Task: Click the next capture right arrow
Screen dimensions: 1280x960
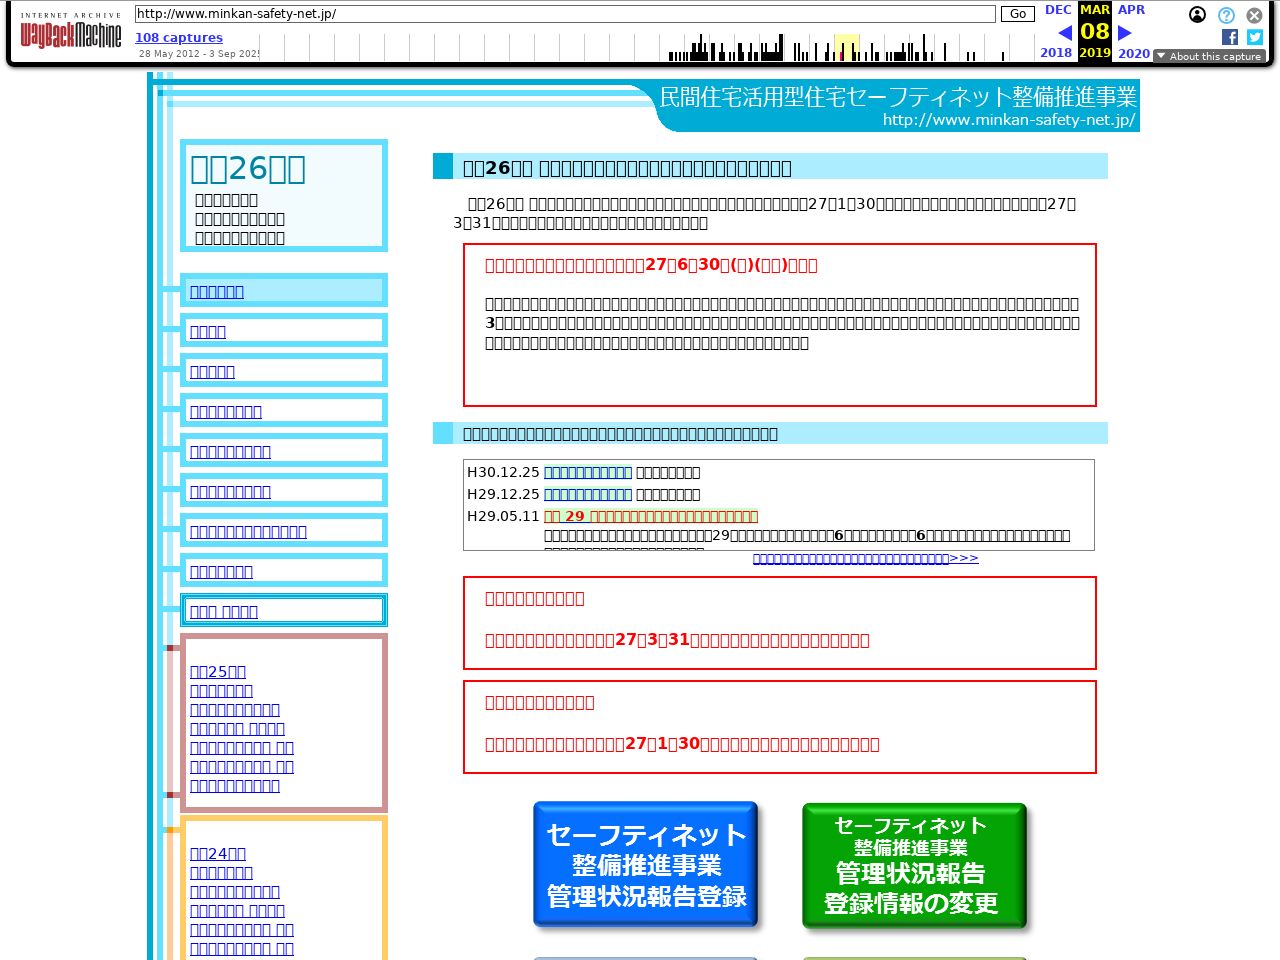Action: [x=1125, y=33]
